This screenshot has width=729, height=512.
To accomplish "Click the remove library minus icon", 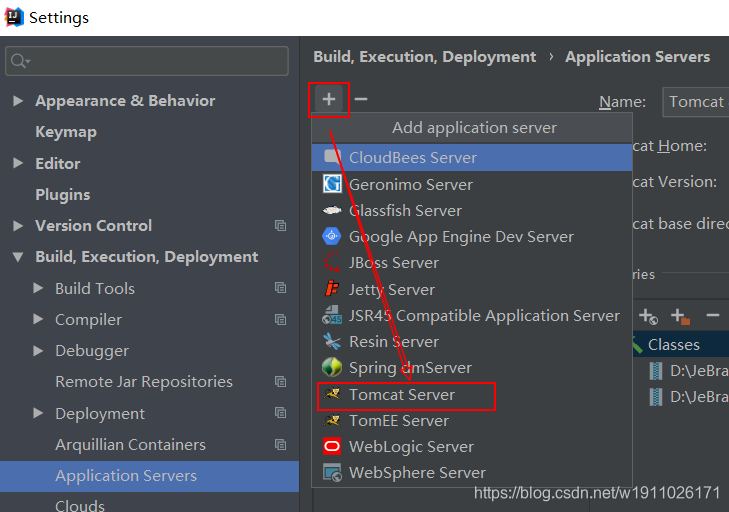I will point(713,316).
